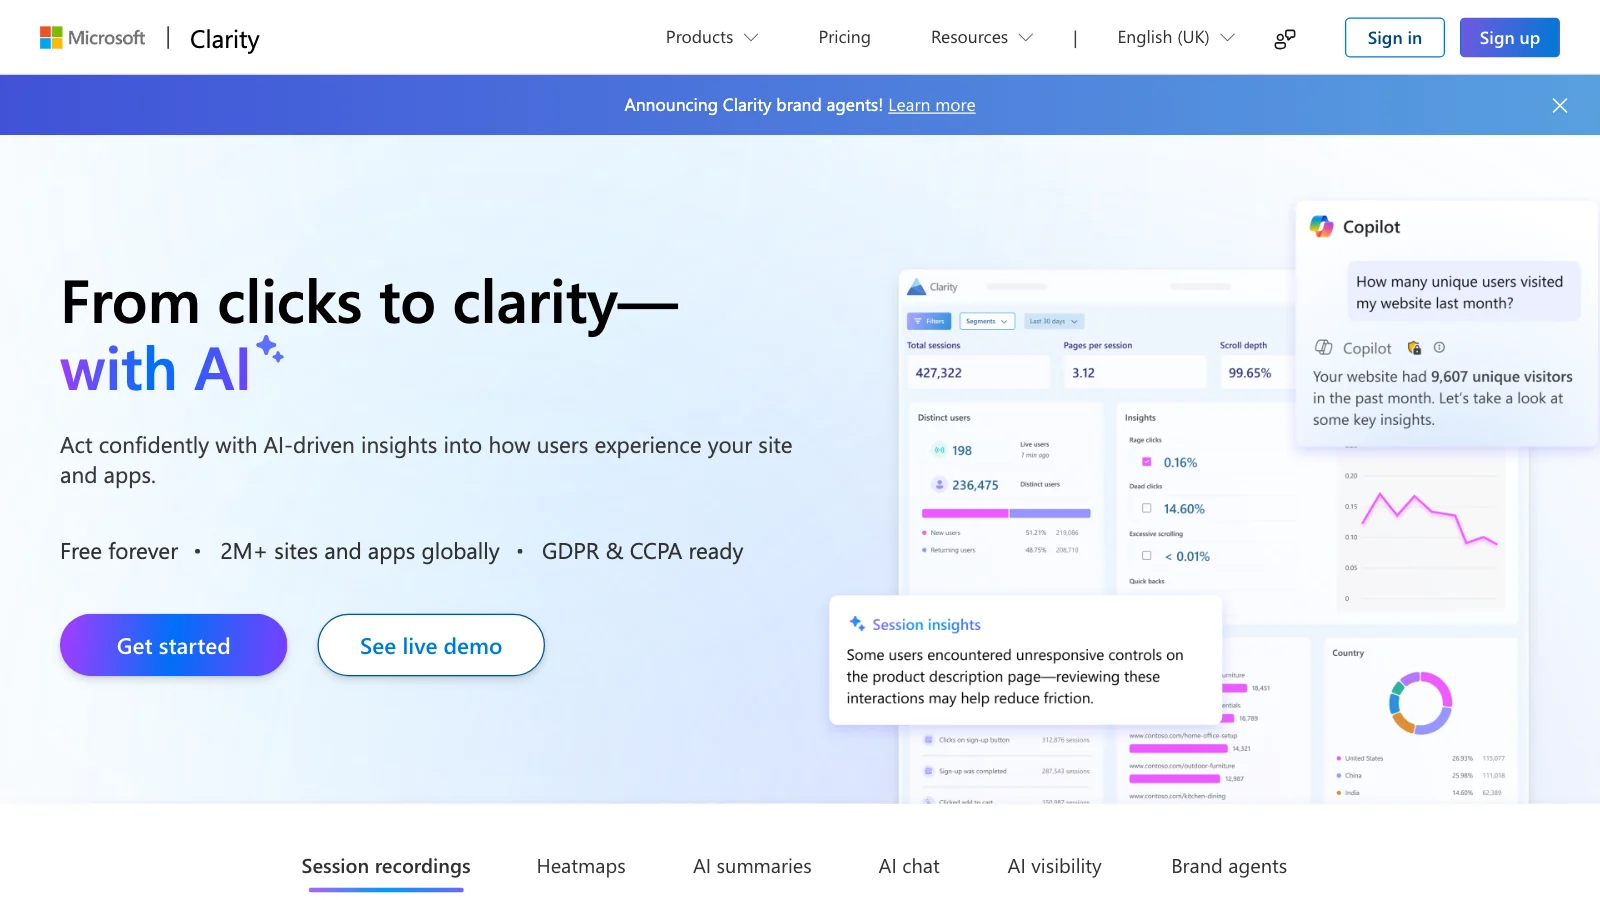Click the "Act confidently with AI-driven insights" paragraph
The width and height of the screenshot is (1600, 900).
point(426,460)
